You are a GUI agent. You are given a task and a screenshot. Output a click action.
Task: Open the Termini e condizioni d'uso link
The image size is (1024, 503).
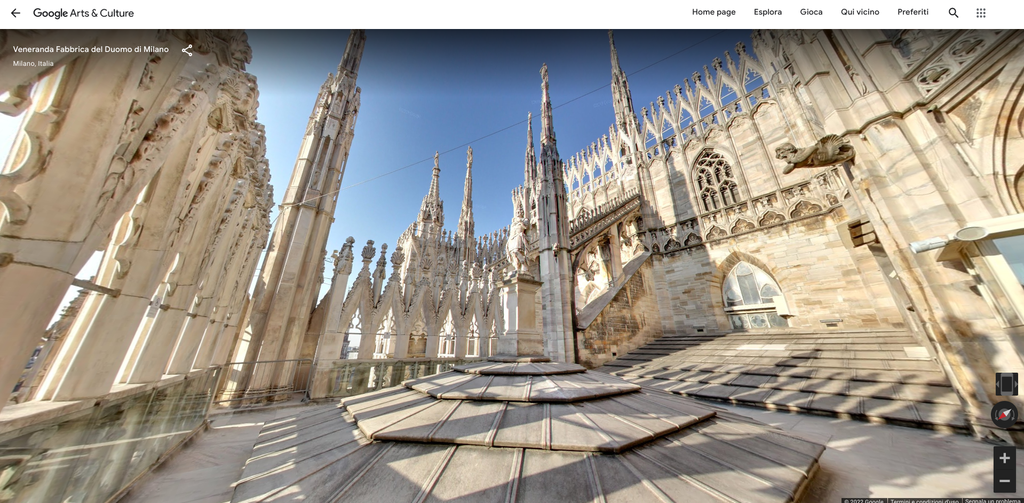pos(924,500)
